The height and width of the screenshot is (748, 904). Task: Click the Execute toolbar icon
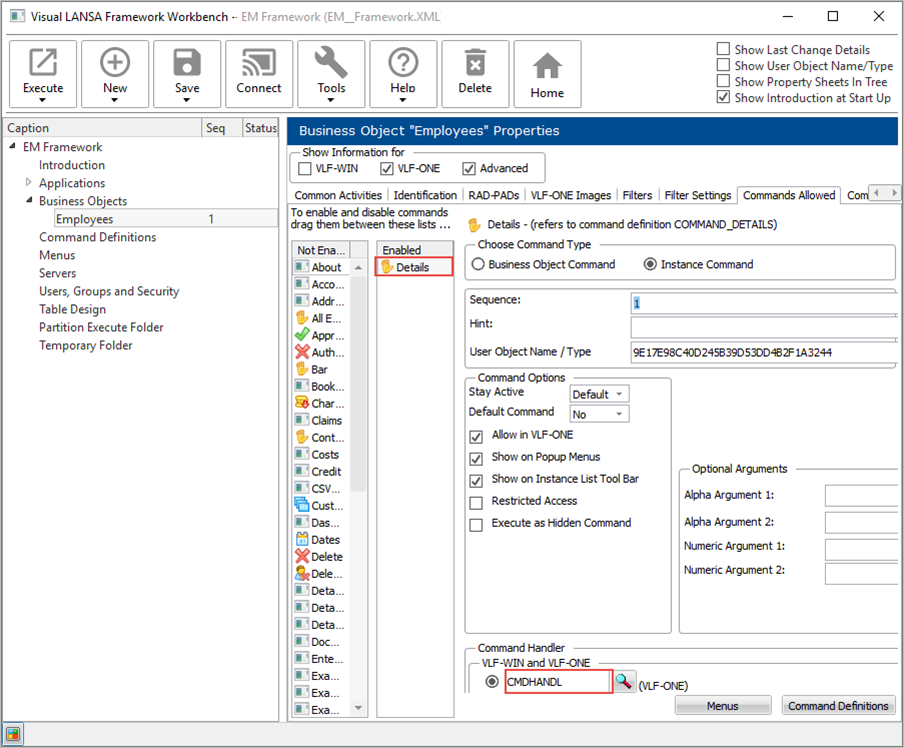click(x=43, y=65)
